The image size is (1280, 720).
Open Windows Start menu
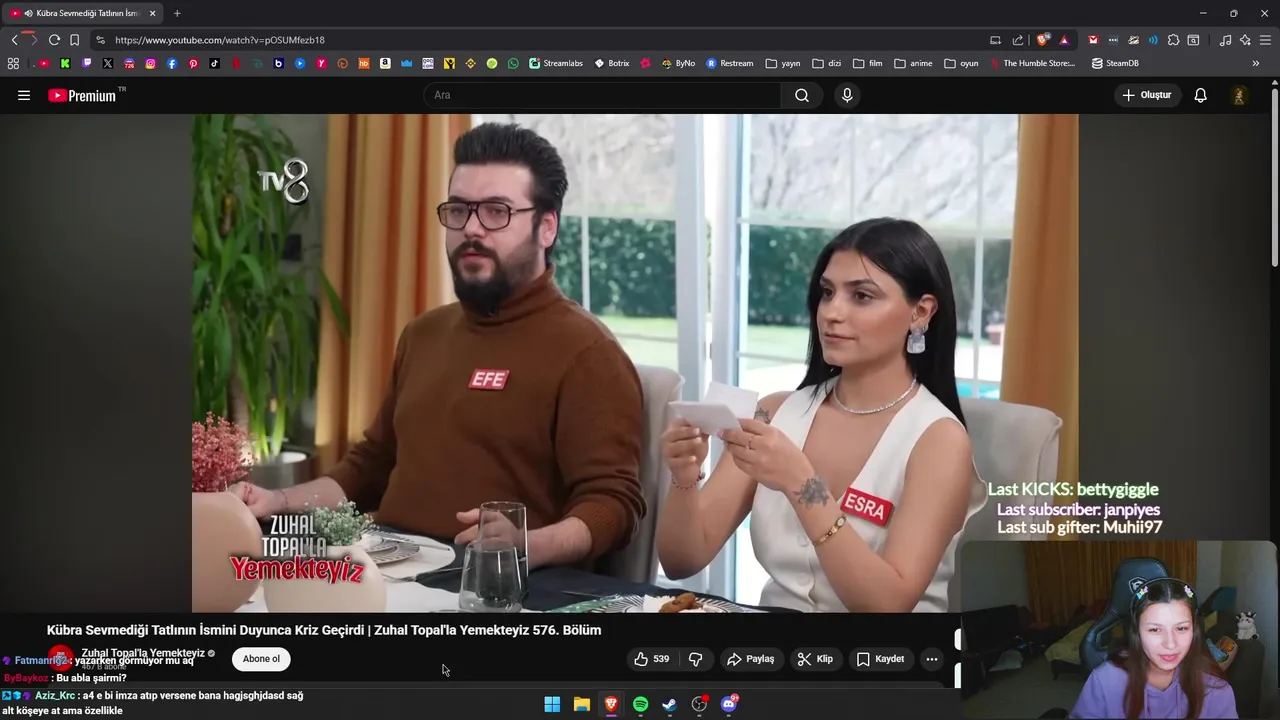pyautogui.click(x=552, y=704)
